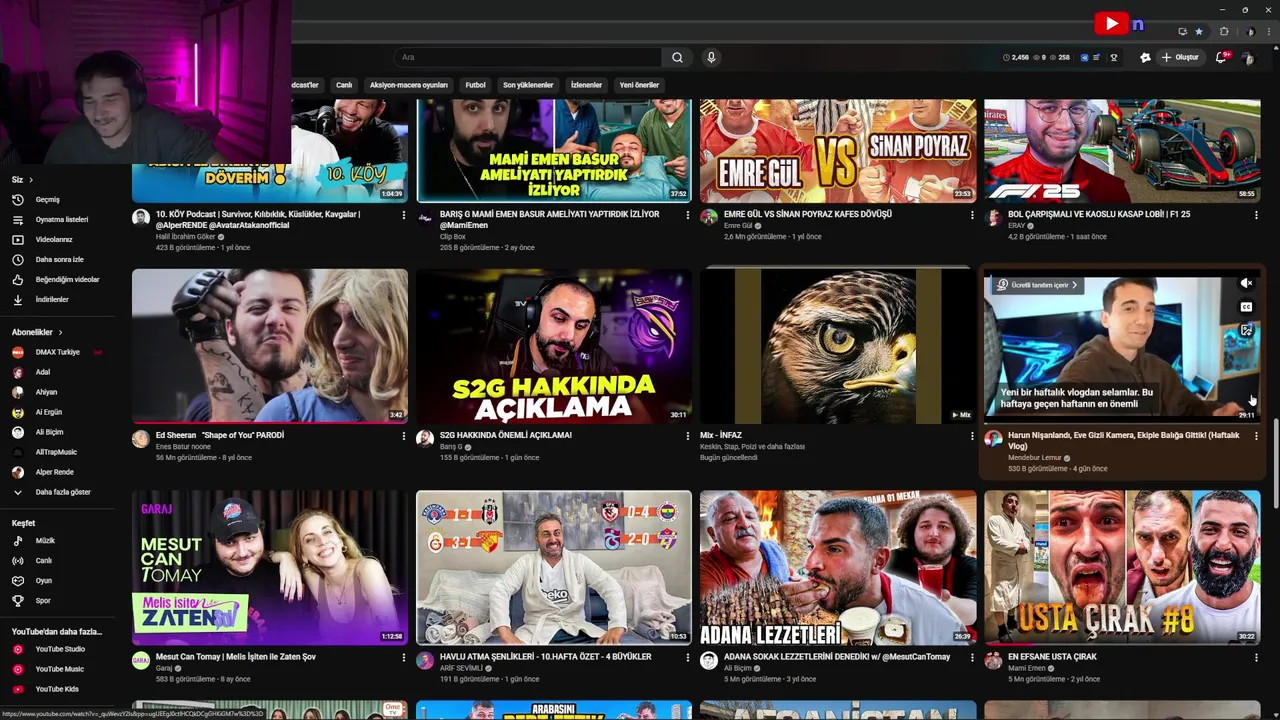Open options for EMRE GÜL VS SİNAN POYRAZ
Viewport: 1280px width, 720px height.
click(971, 215)
